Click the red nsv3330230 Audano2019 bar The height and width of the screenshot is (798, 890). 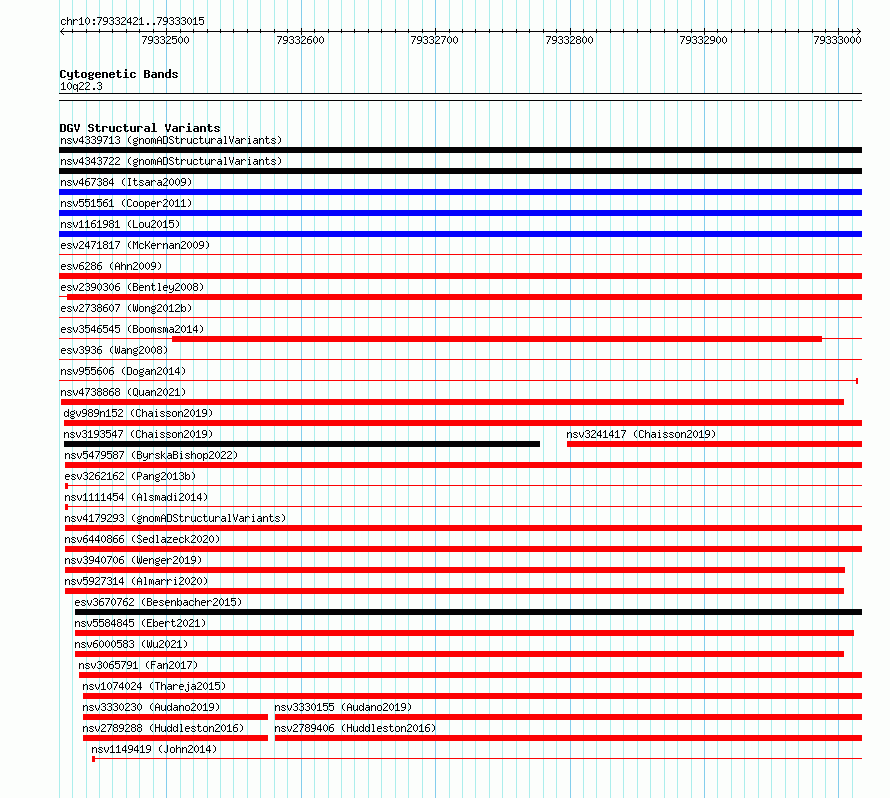(175, 717)
